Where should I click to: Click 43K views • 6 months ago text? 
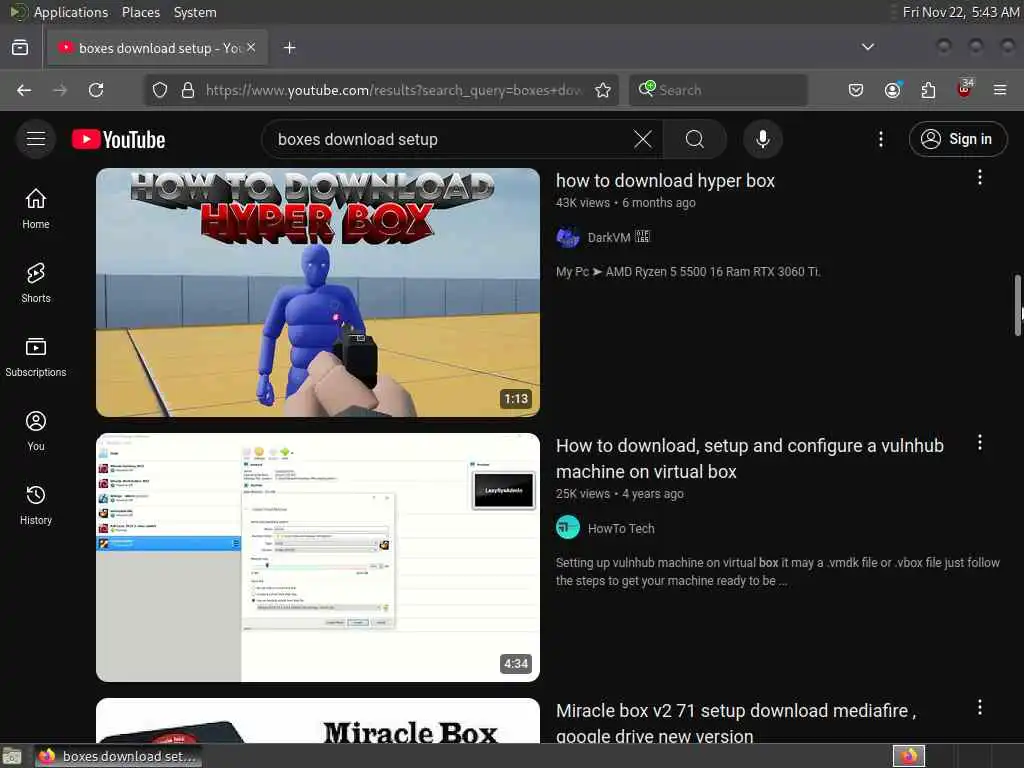626,202
